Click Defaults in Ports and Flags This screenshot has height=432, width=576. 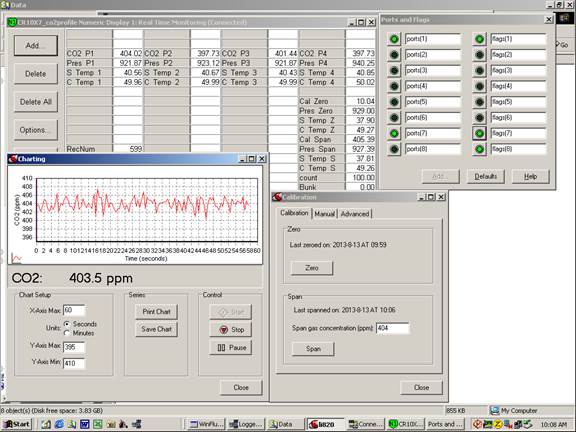coord(486,176)
